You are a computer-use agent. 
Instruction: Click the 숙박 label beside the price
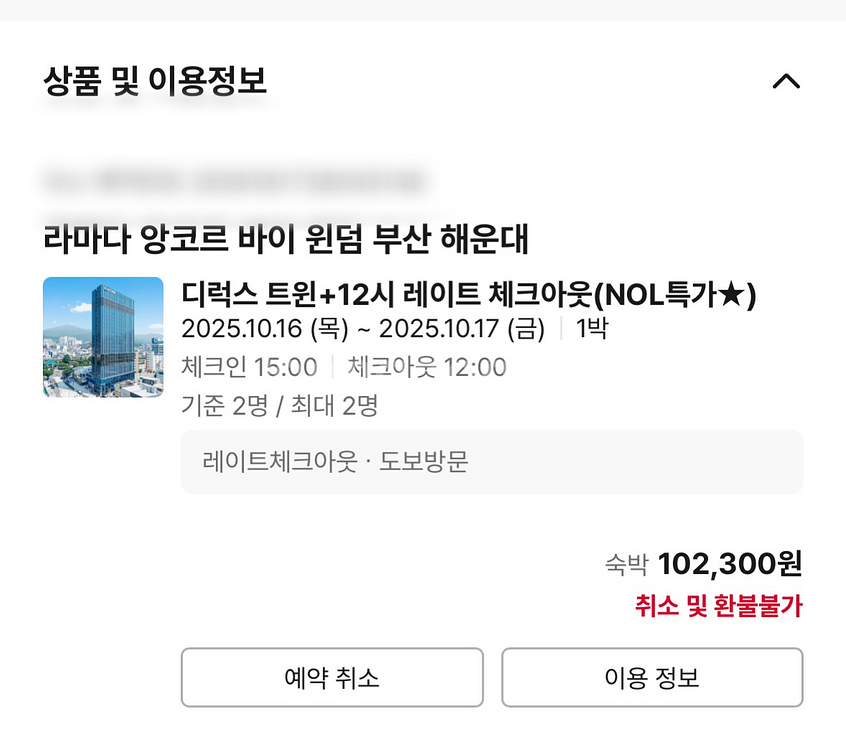tap(626, 566)
